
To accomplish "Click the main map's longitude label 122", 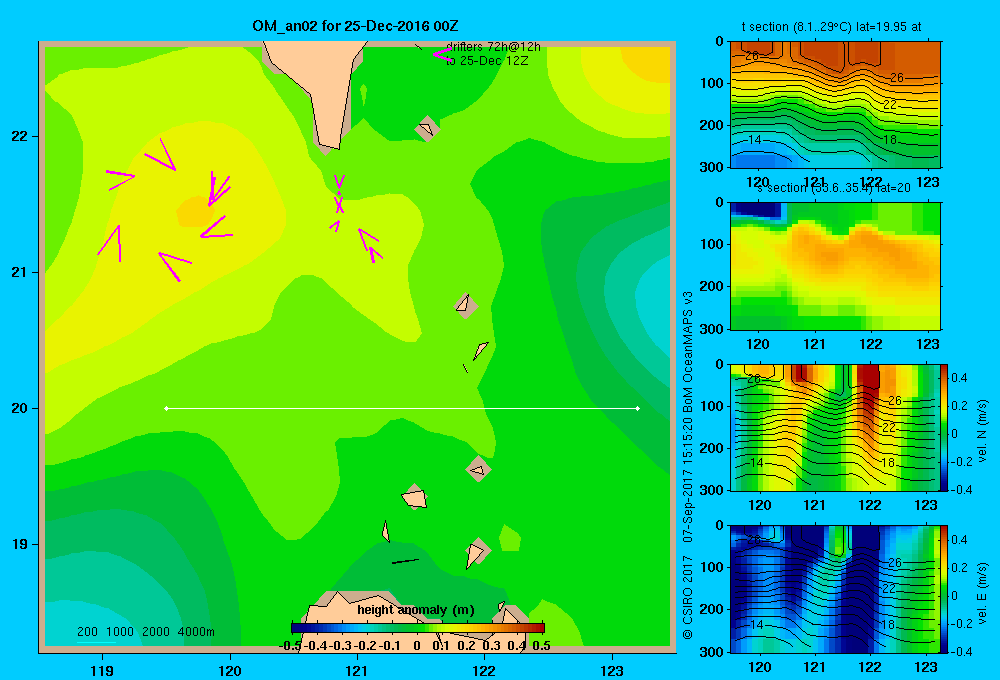I will (484, 670).
